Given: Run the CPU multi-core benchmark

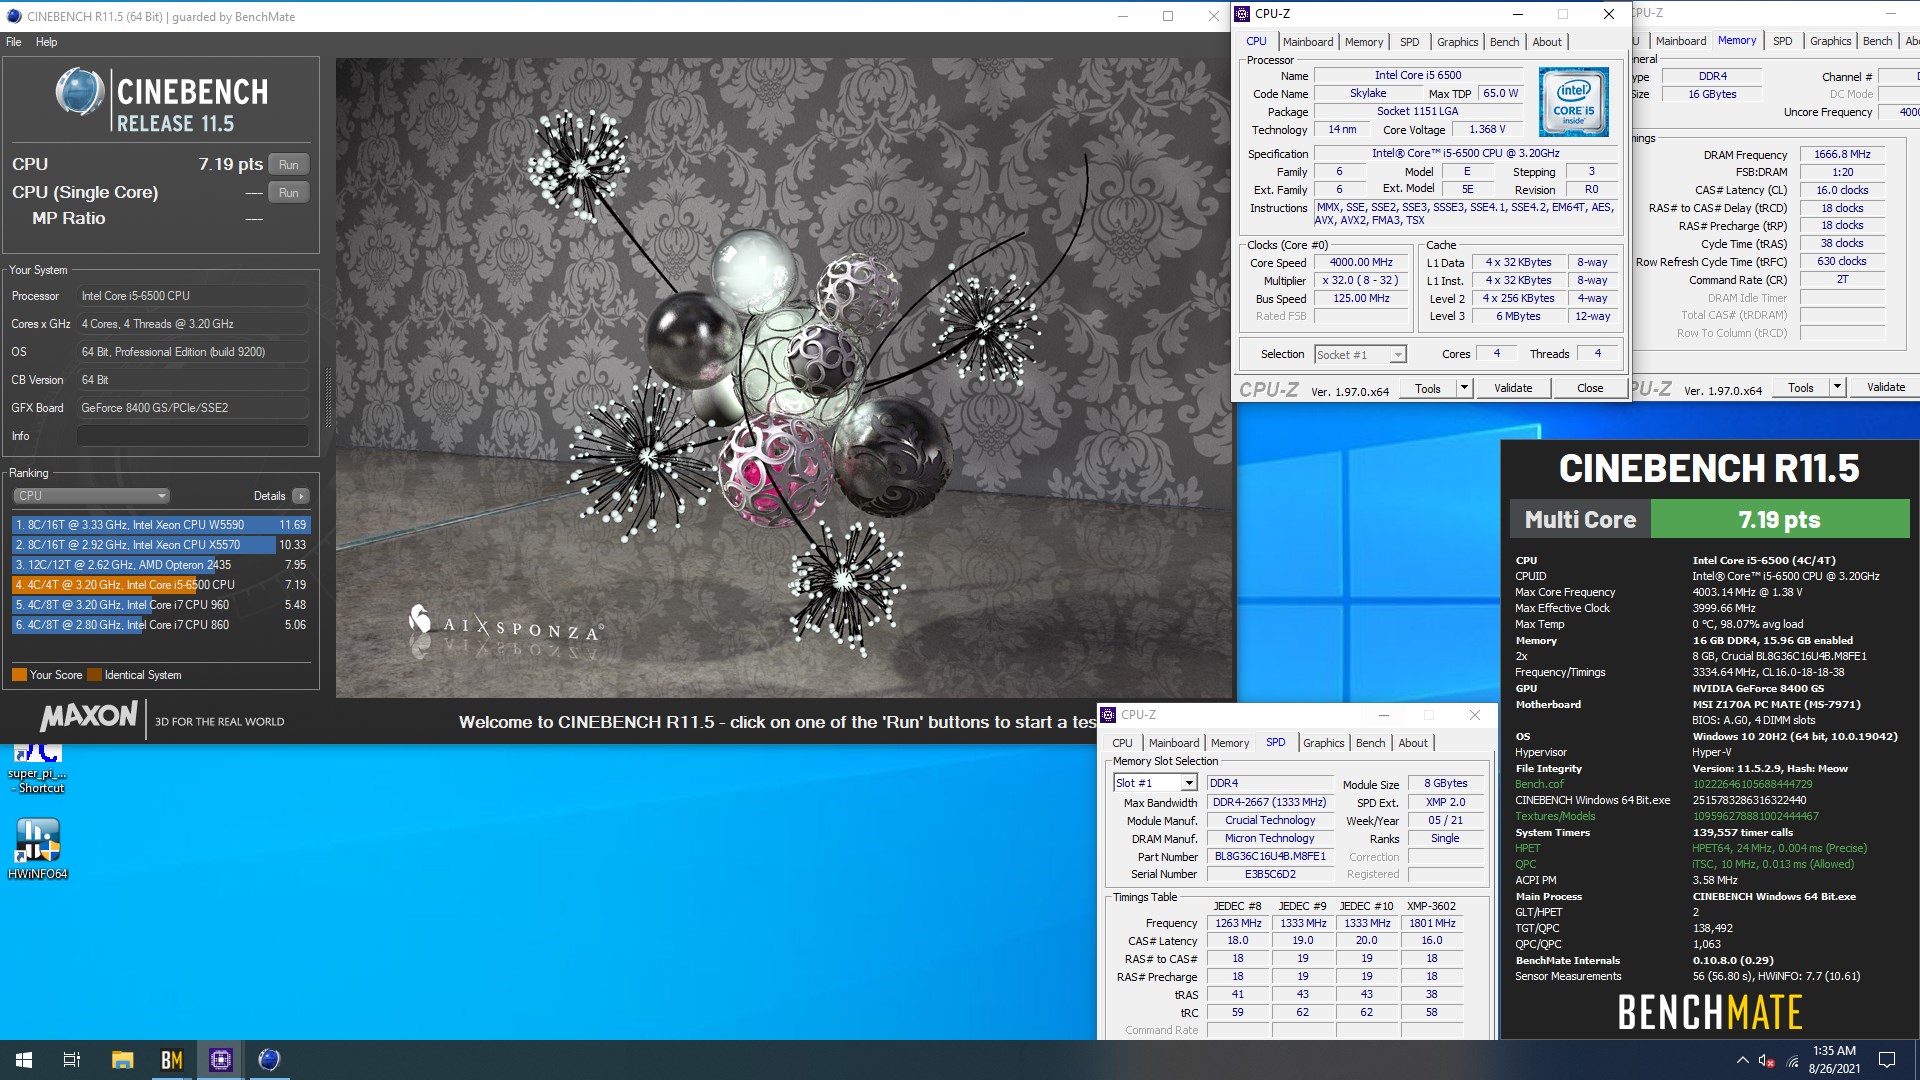Looking at the screenshot, I should tap(289, 165).
